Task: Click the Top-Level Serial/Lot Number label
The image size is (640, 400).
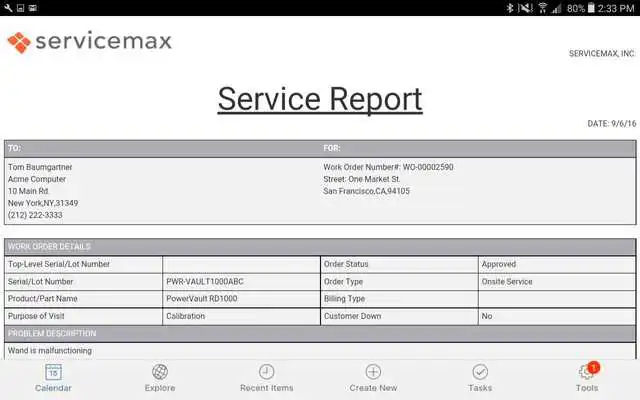Action: pyautogui.click(x=59, y=264)
